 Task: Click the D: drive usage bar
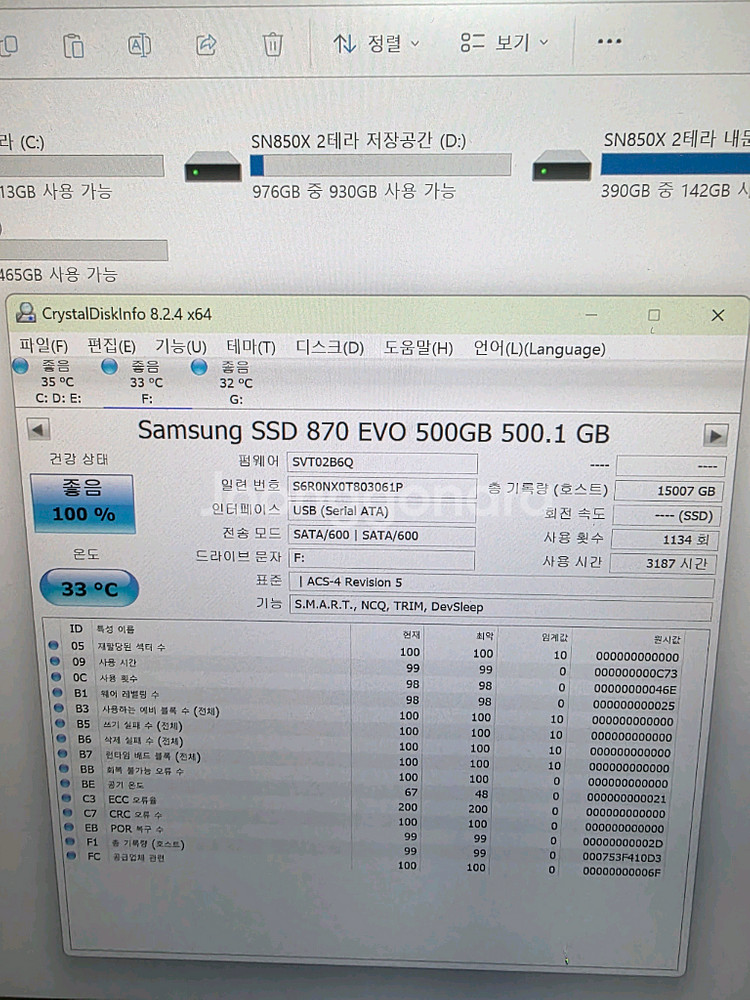(381, 165)
